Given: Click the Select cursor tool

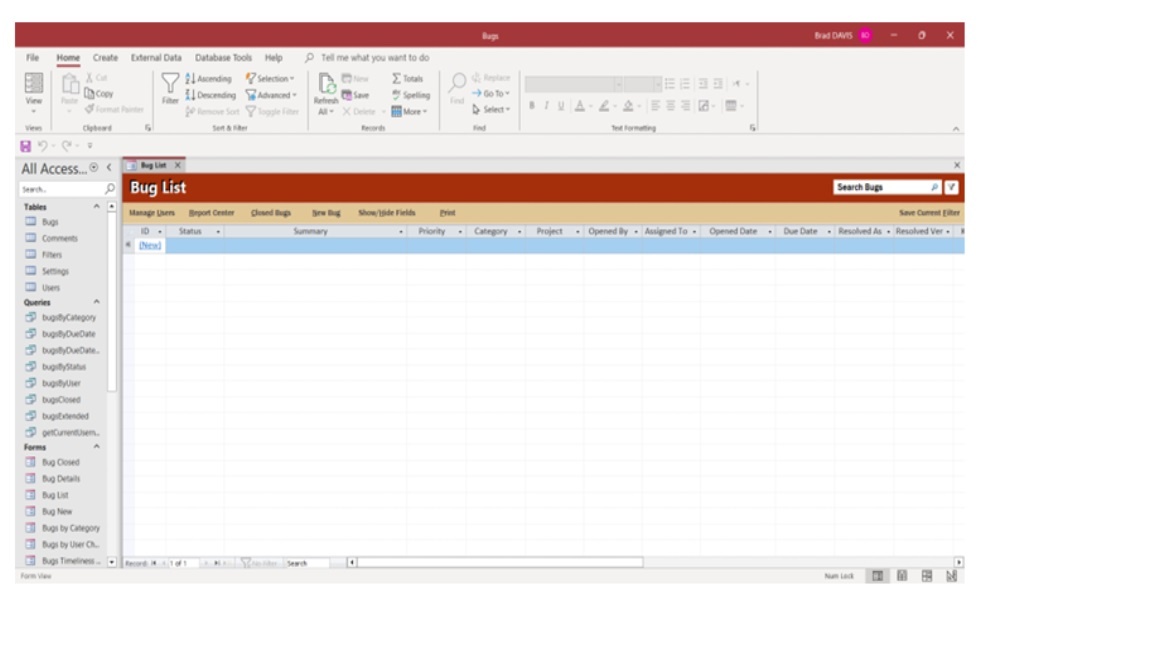Looking at the screenshot, I should click(x=491, y=109).
